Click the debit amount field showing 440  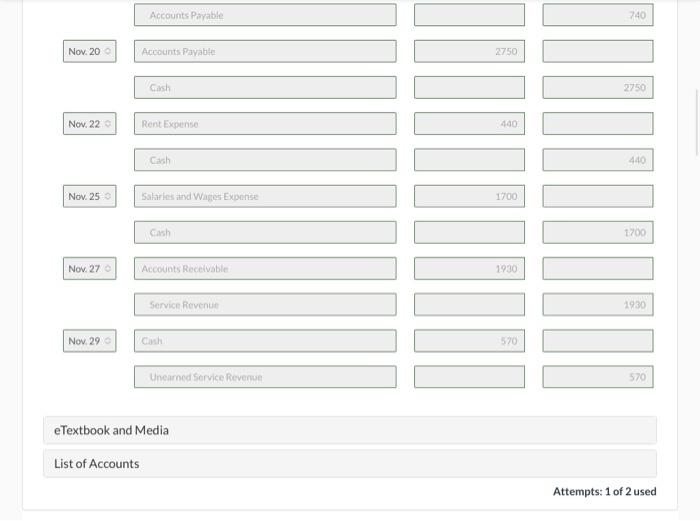coord(469,124)
